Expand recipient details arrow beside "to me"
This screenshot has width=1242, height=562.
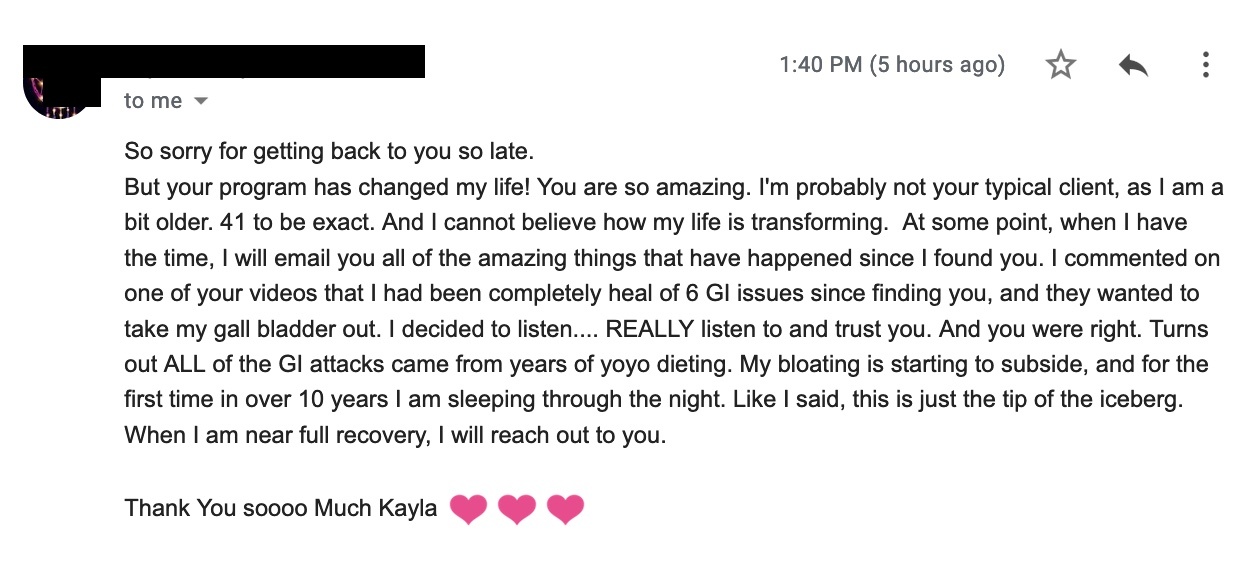[x=201, y=101]
